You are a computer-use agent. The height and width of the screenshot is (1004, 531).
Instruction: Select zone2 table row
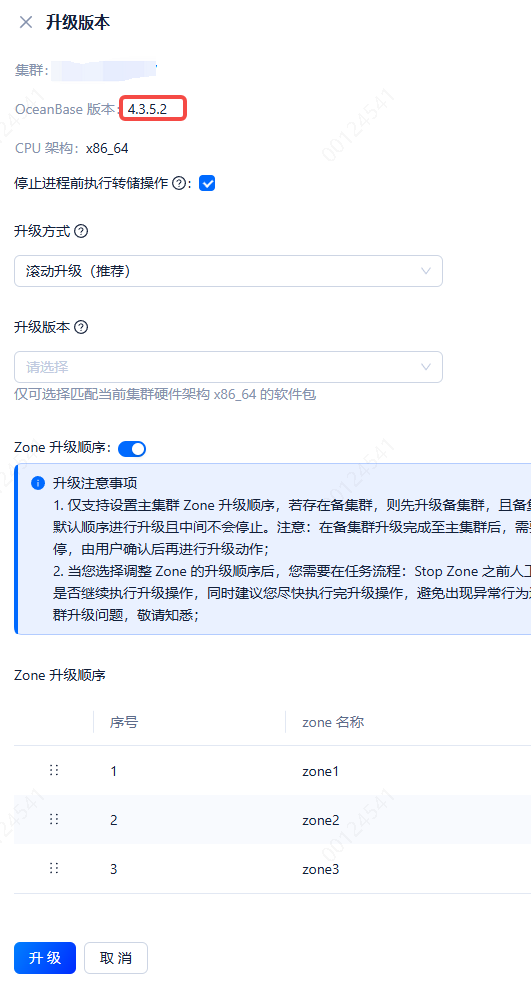tap(272, 820)
